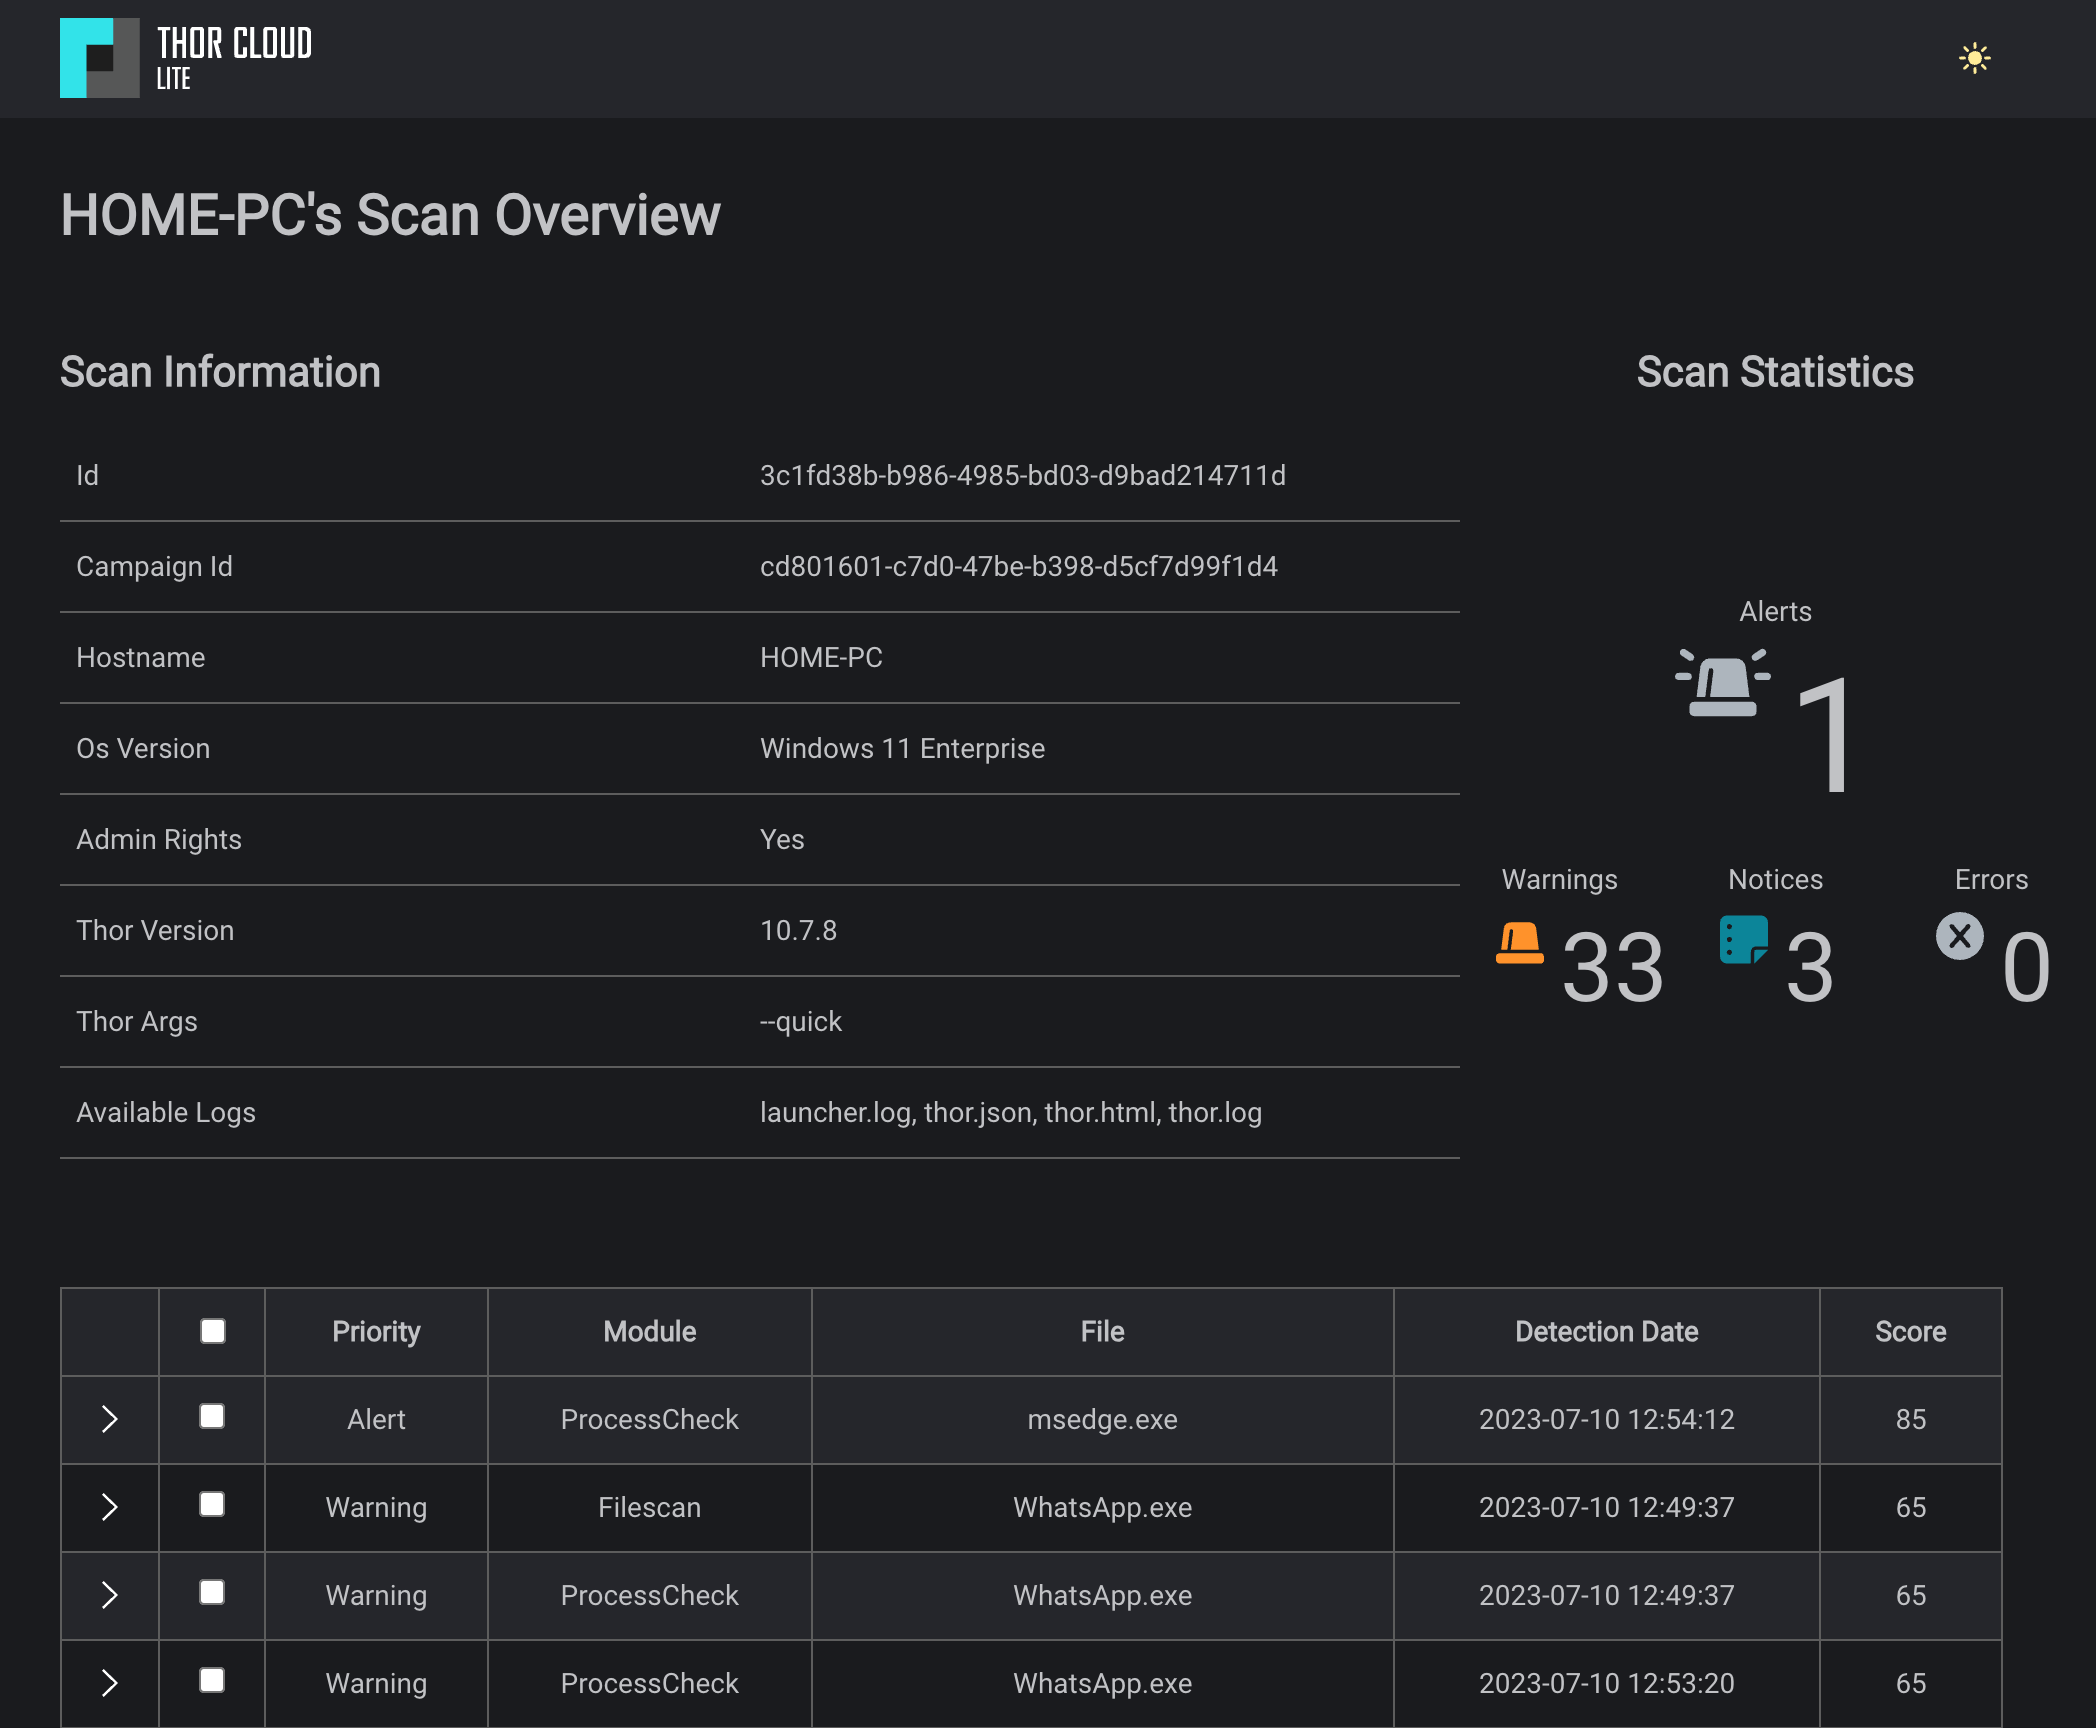Click the scan Id value text
Screen dimensions: 2096x1728
click(x=1022, y=476)
